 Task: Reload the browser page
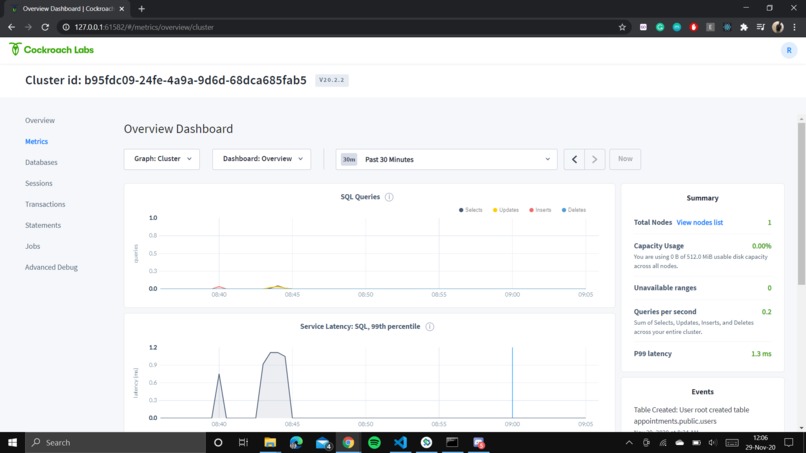click(45, 27)
